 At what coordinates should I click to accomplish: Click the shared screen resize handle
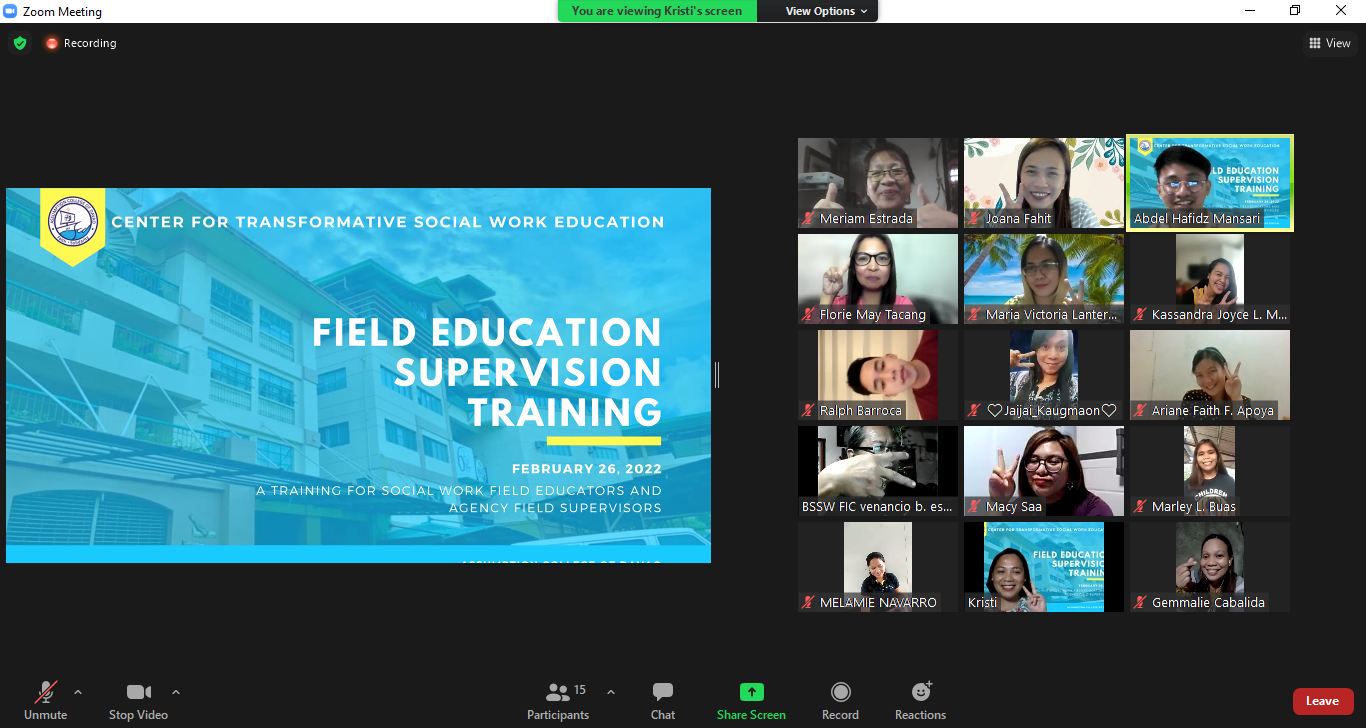[716, 375]
